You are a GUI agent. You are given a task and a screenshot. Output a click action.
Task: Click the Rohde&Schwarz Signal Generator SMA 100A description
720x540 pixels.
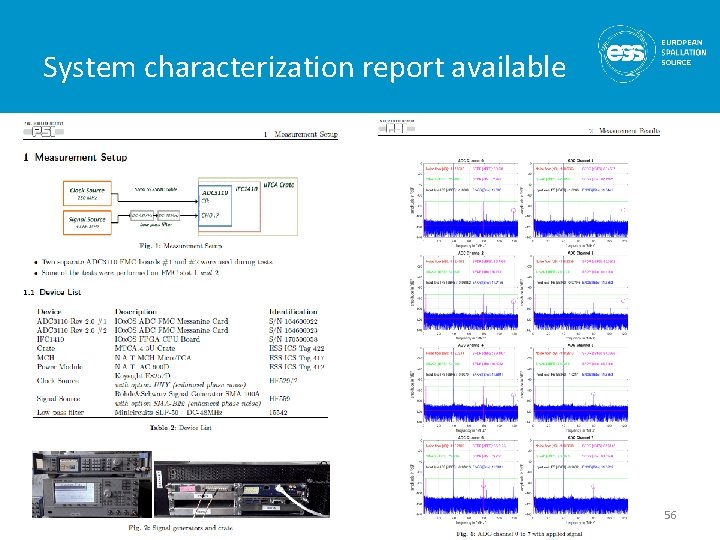point(187,394)
